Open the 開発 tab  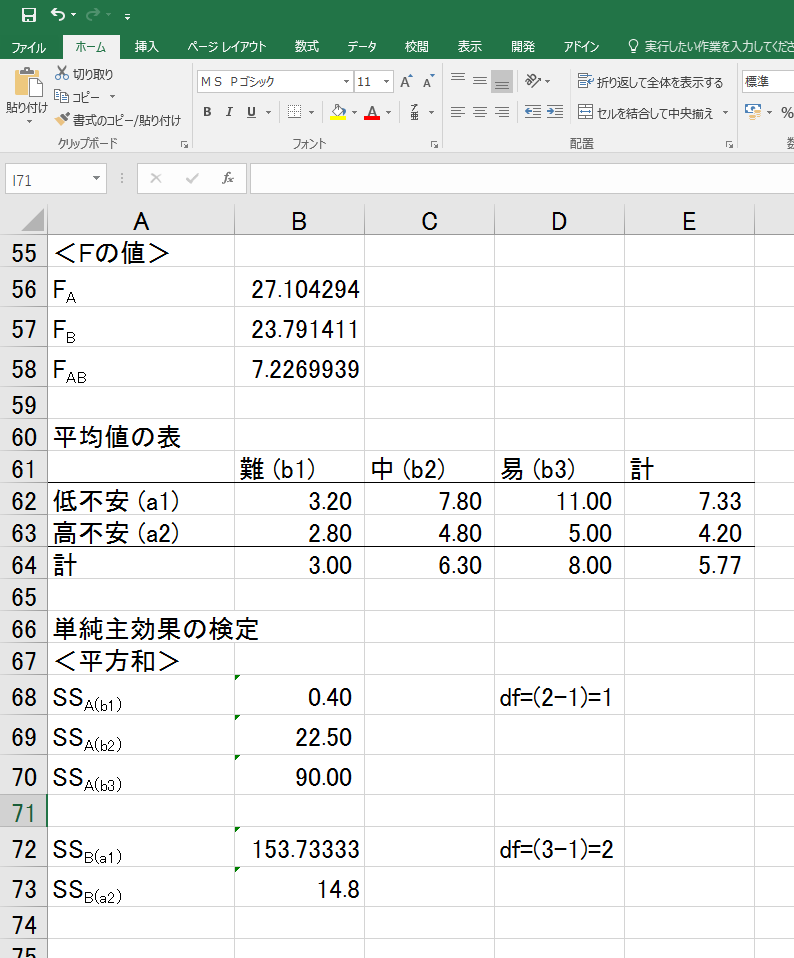(x=523, y=47)
